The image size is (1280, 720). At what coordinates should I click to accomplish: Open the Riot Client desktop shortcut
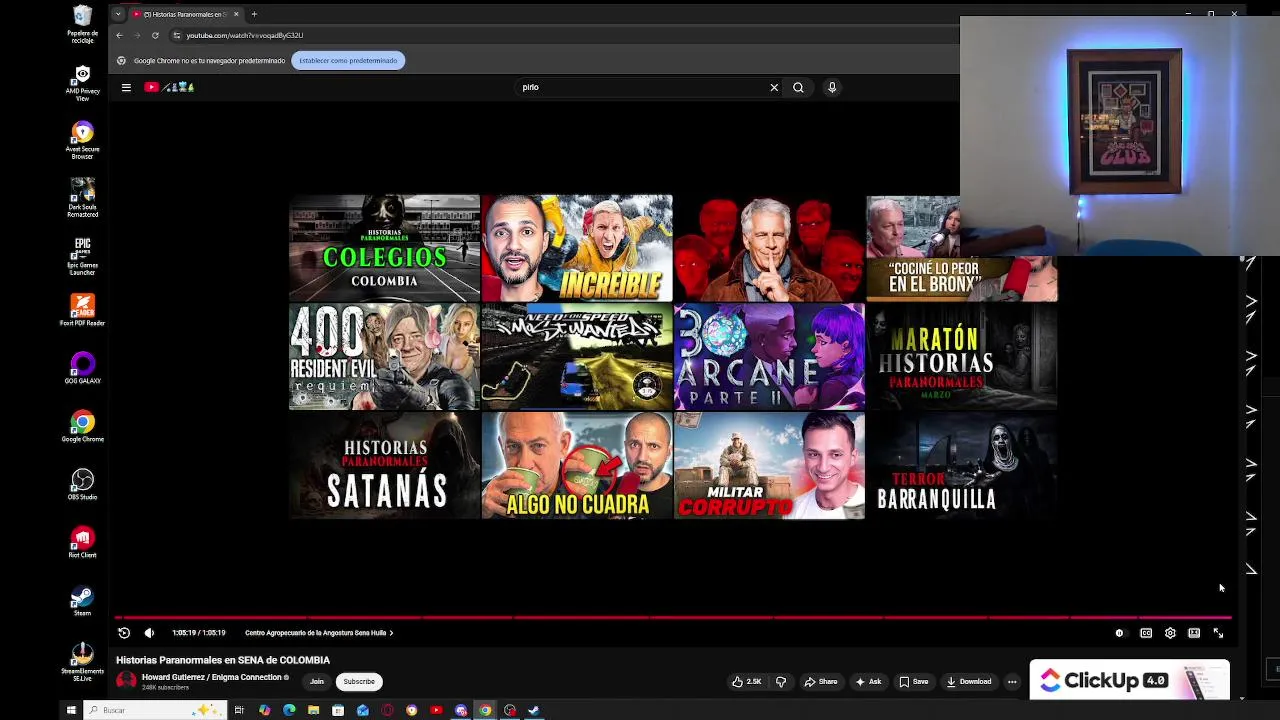[x=82, y=542]
